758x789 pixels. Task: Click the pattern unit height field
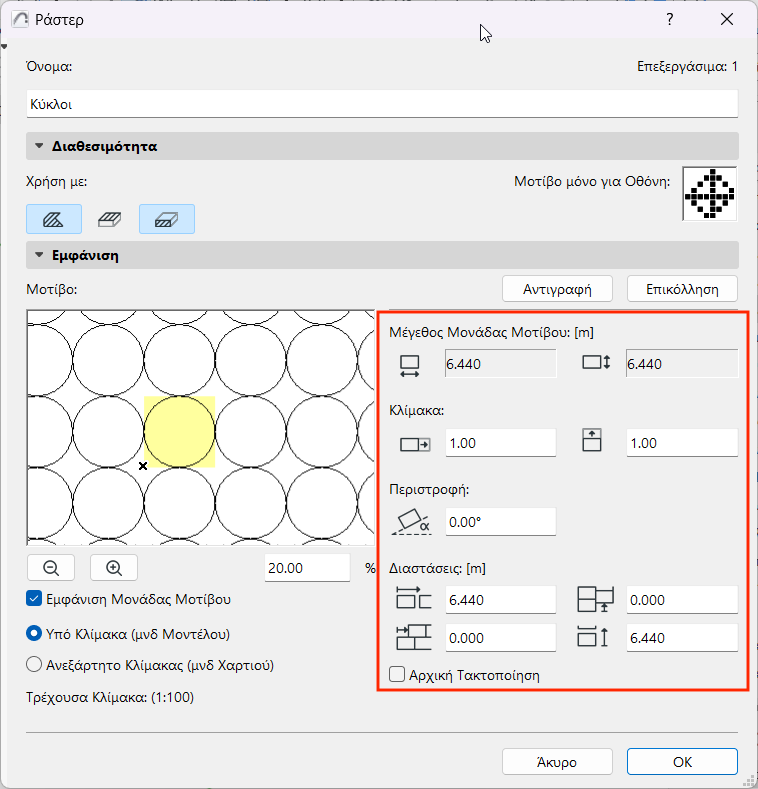[682, 363]
